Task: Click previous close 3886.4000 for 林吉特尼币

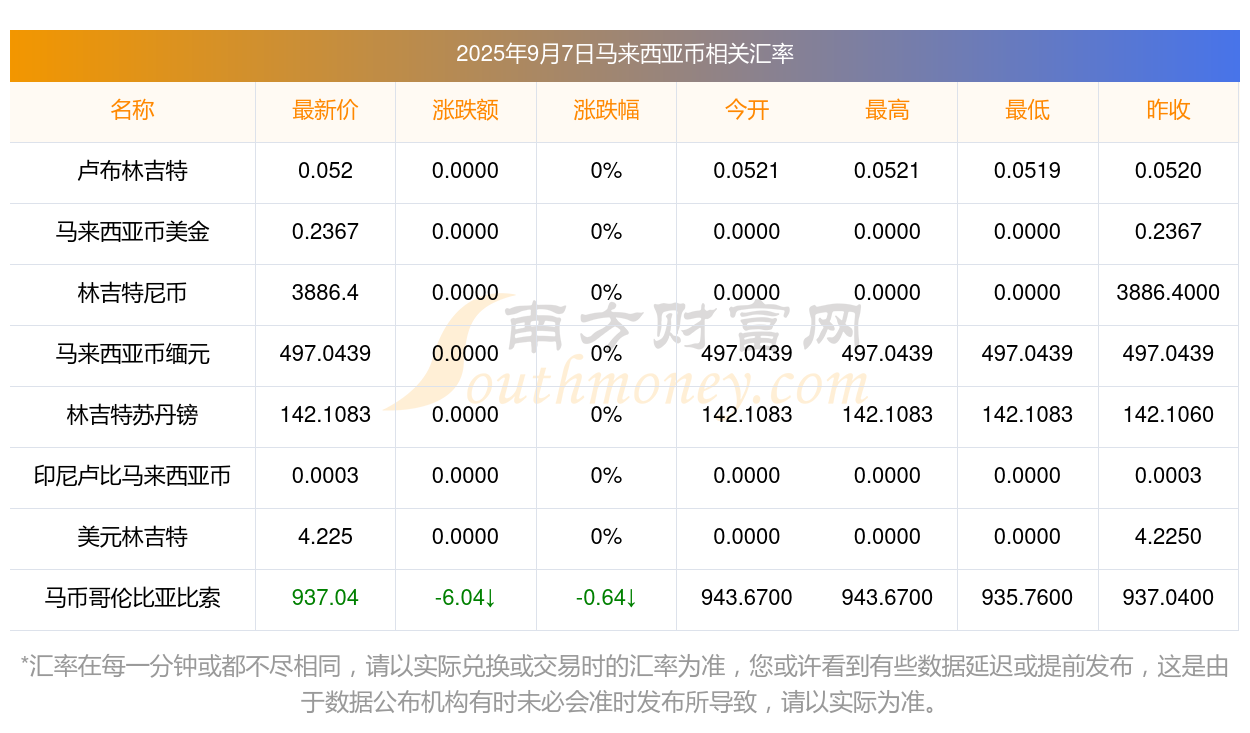Action: [x=1168, y=293]
